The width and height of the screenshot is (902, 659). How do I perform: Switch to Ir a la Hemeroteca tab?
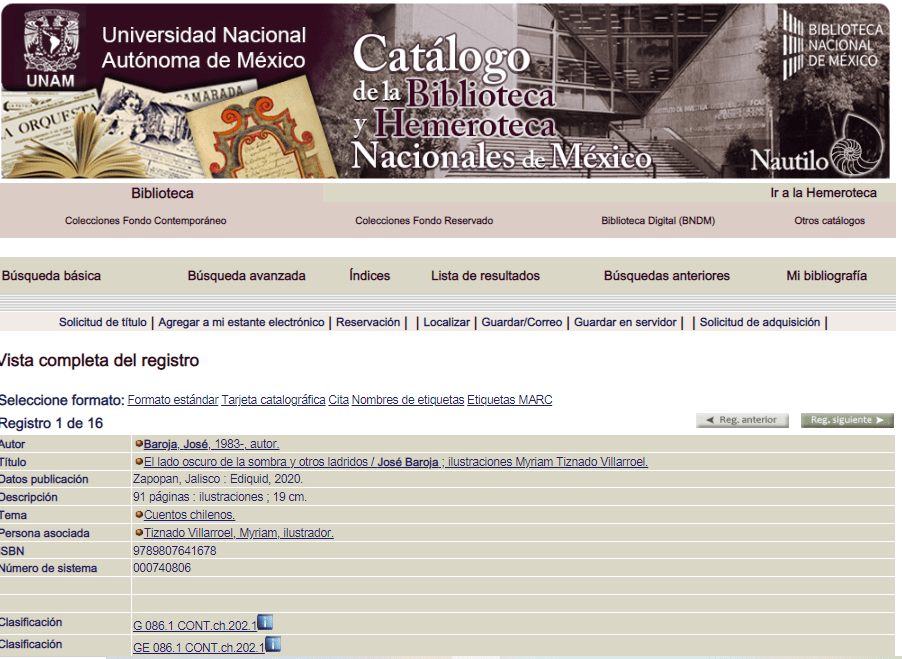tap(823, 193)
